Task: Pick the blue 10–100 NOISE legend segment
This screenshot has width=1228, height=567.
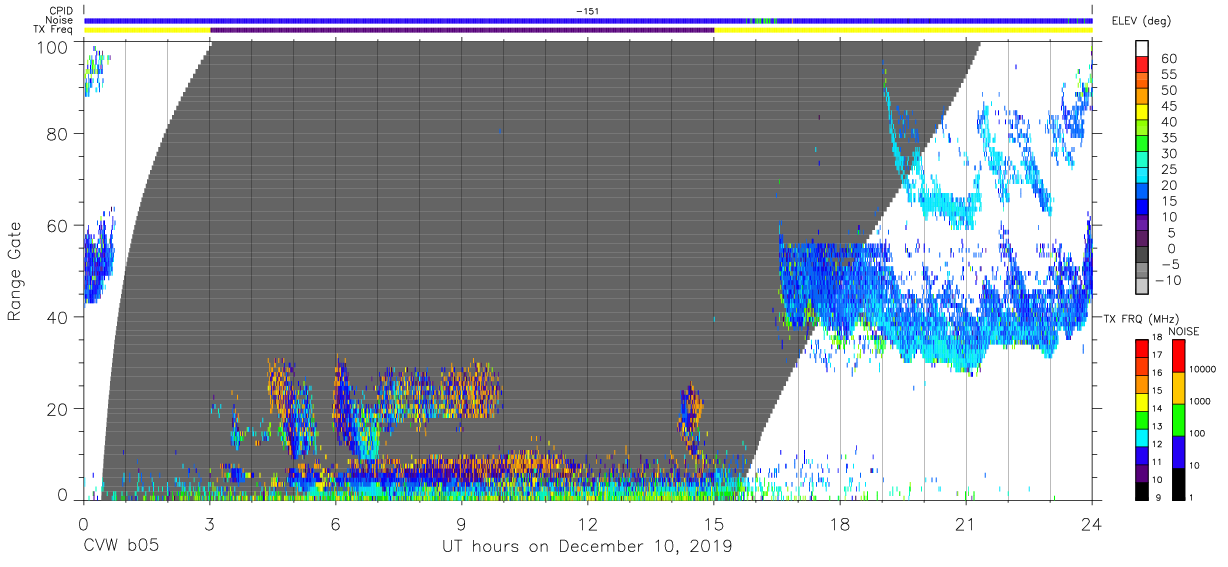Action: point(1179,450)
